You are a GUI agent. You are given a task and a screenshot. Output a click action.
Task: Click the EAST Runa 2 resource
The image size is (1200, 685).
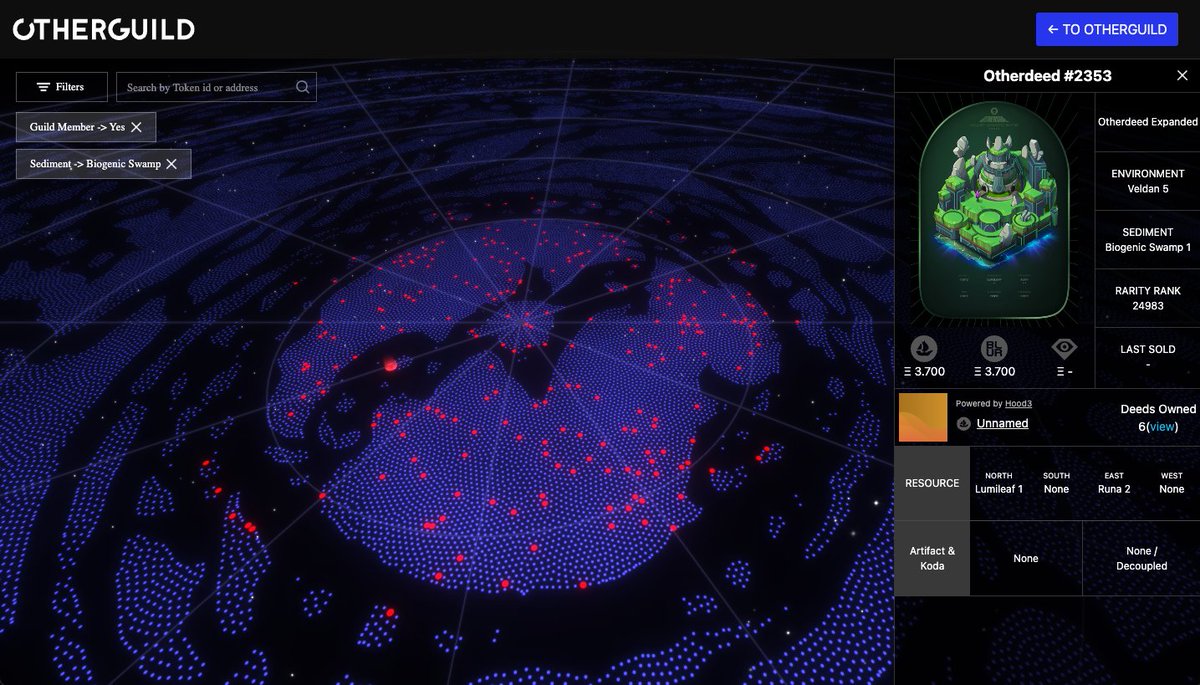[1114, 483]
